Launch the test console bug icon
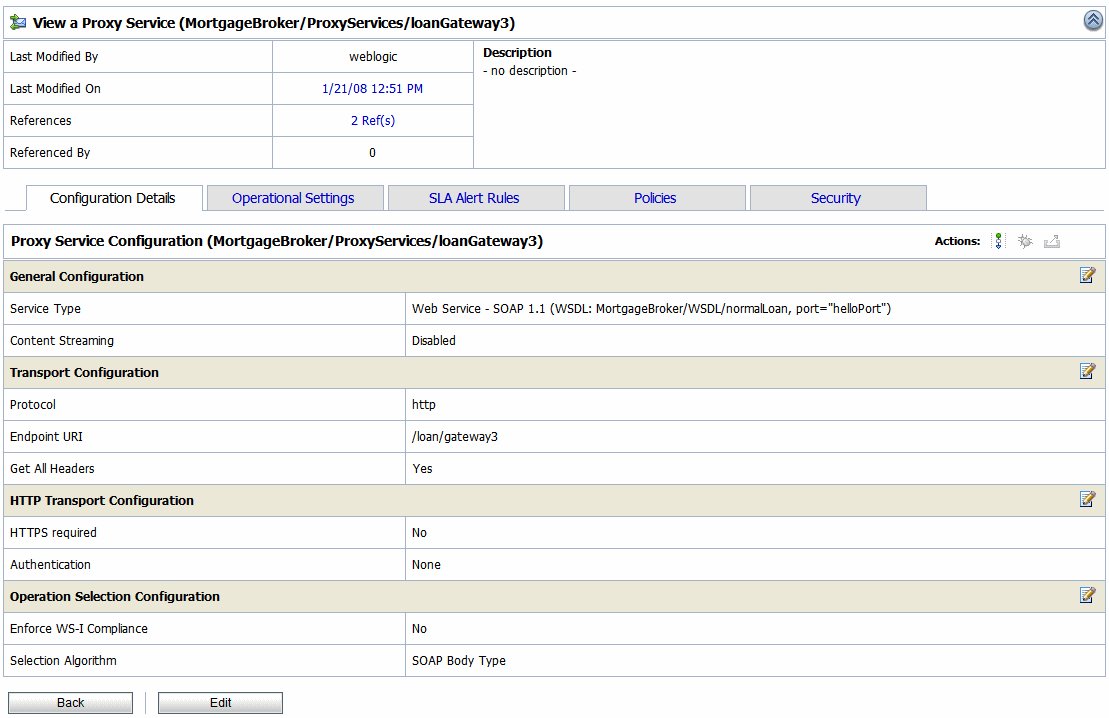This screenshot has height=718, width=1109. (1025, 241)
